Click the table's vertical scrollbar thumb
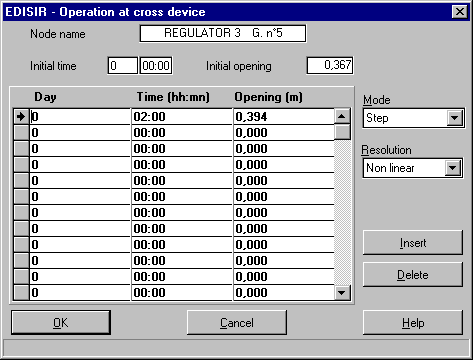Image resolution: width=473 pixels, height=360 pixels. tap(342, 132)
